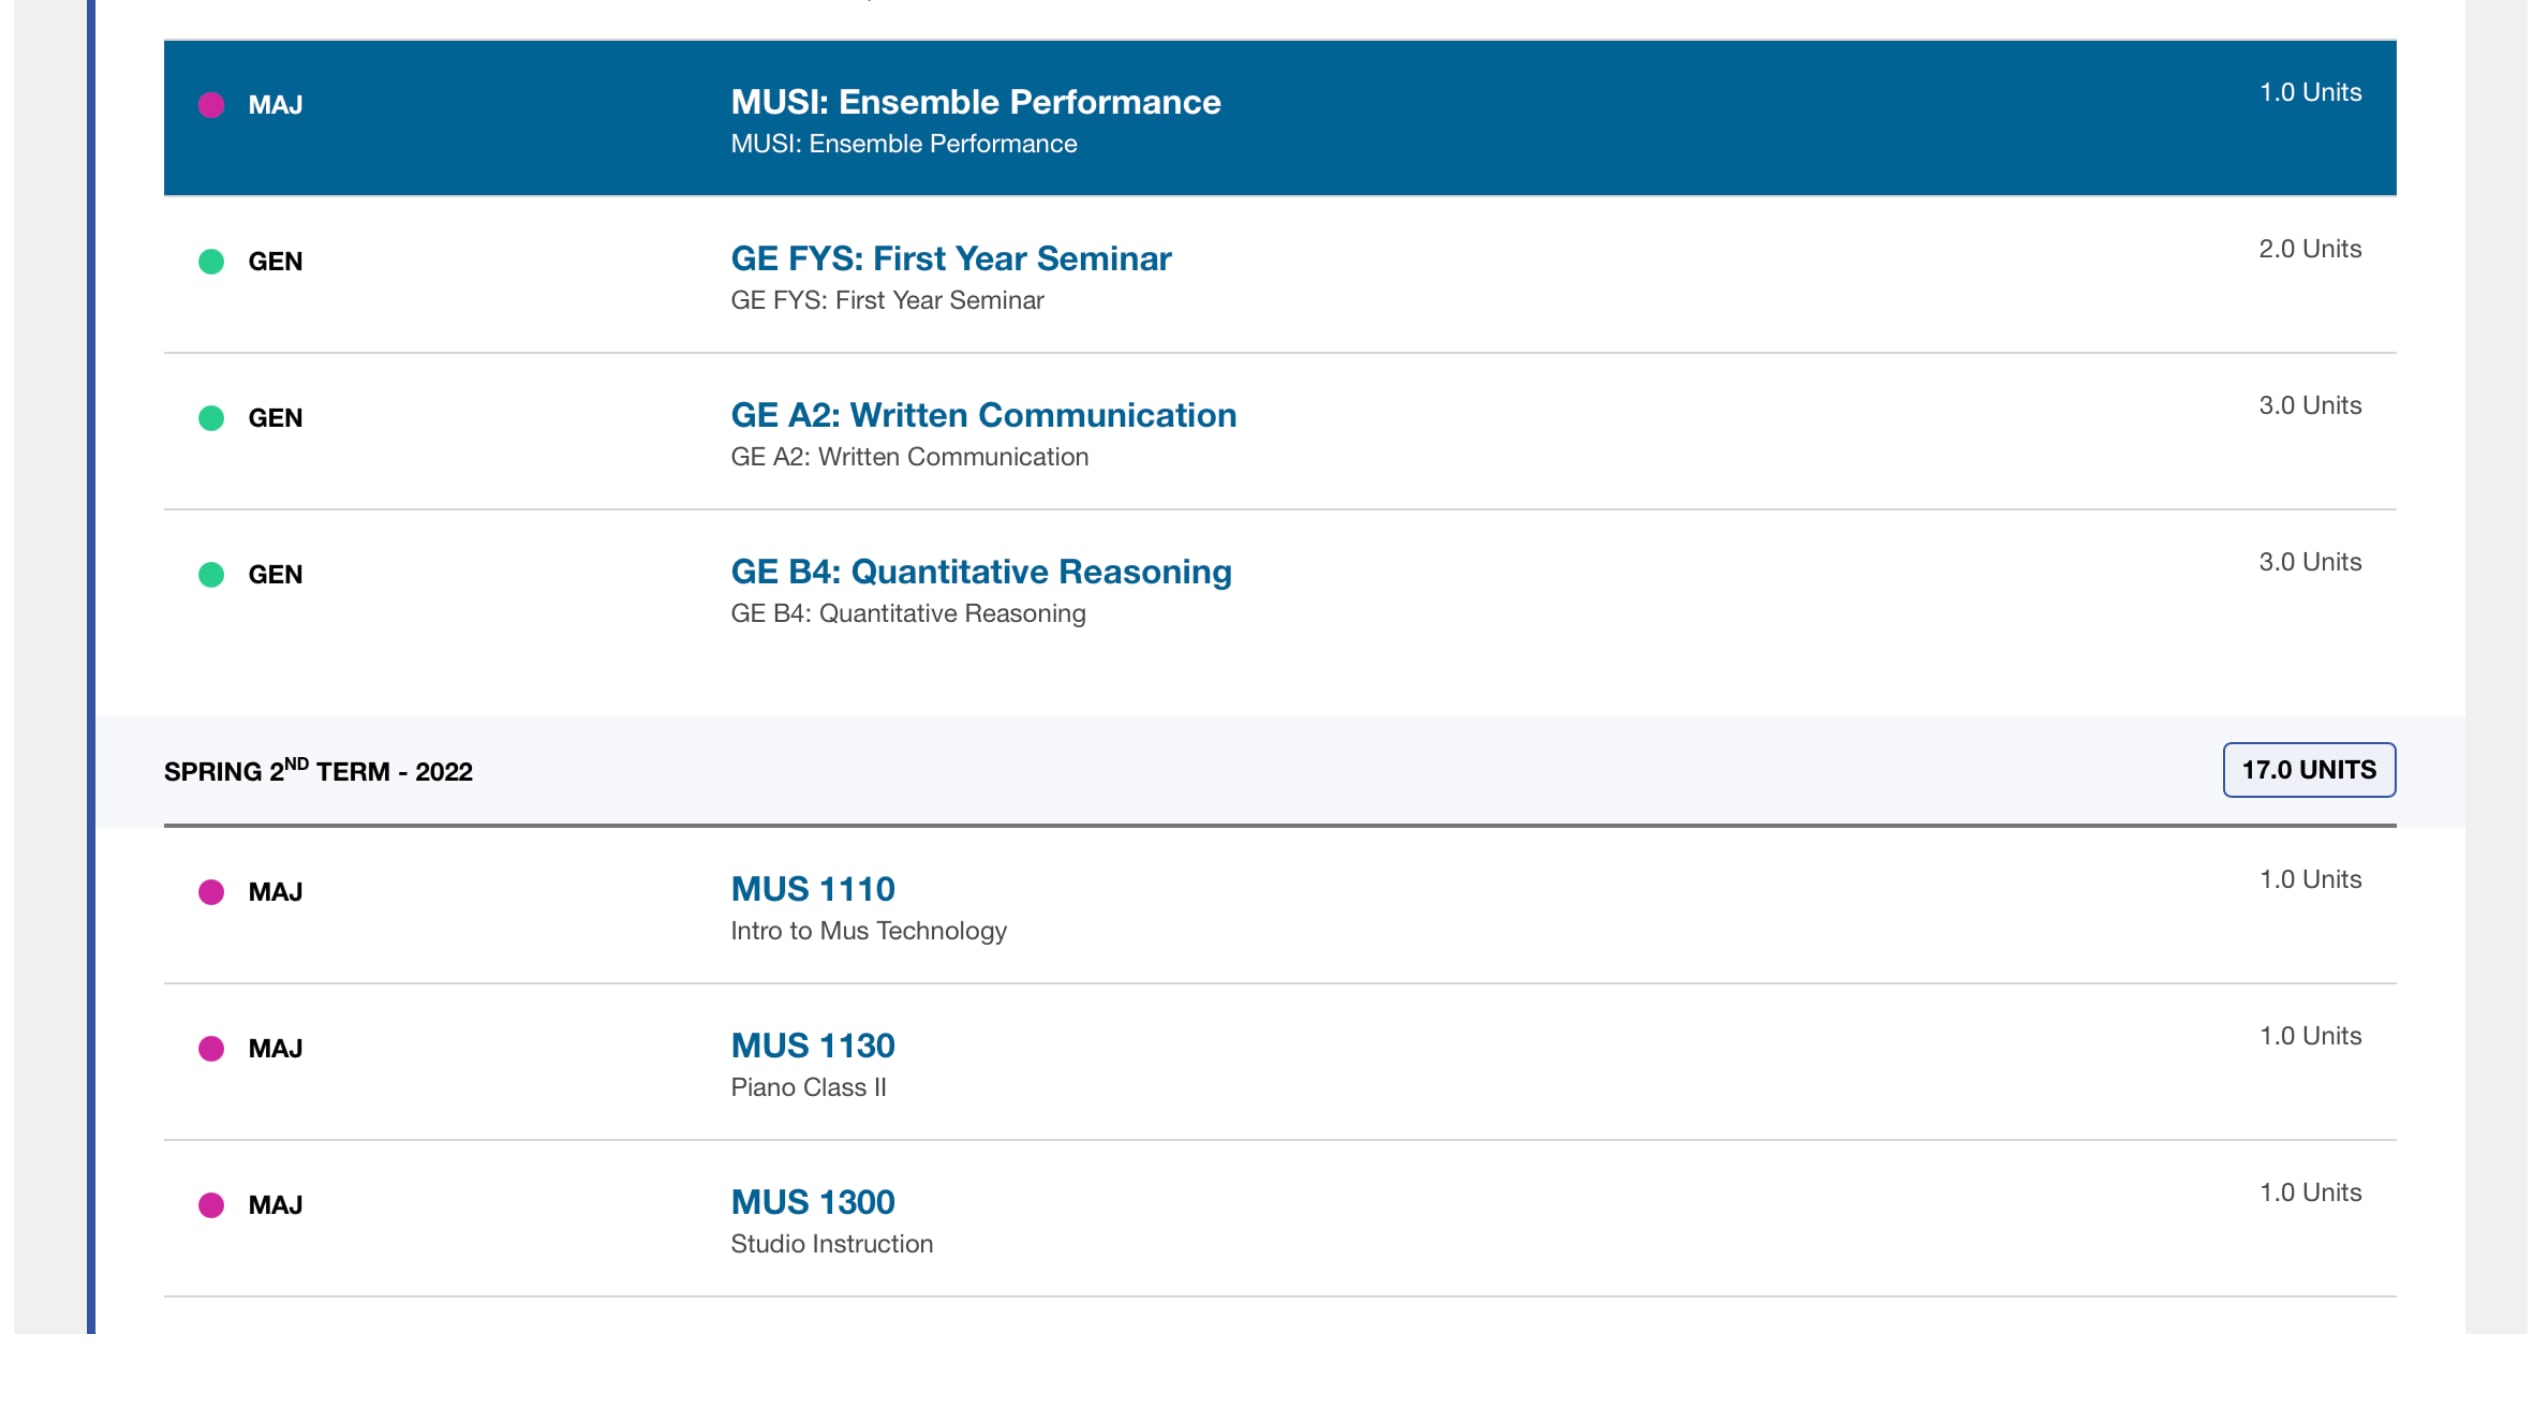
Task: Open the MUSI: Ensemble Performance course title
Action: coord(975,102)
